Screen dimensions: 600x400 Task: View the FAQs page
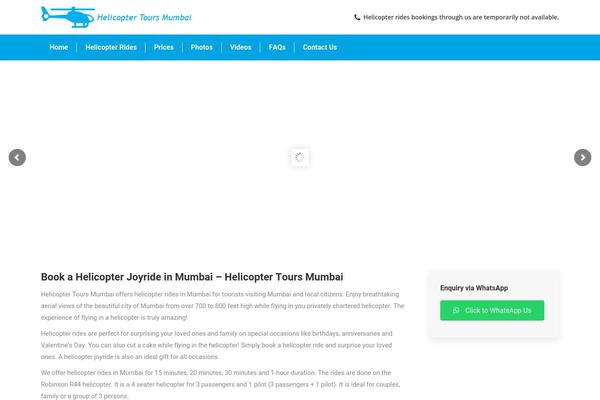point(277,47)
